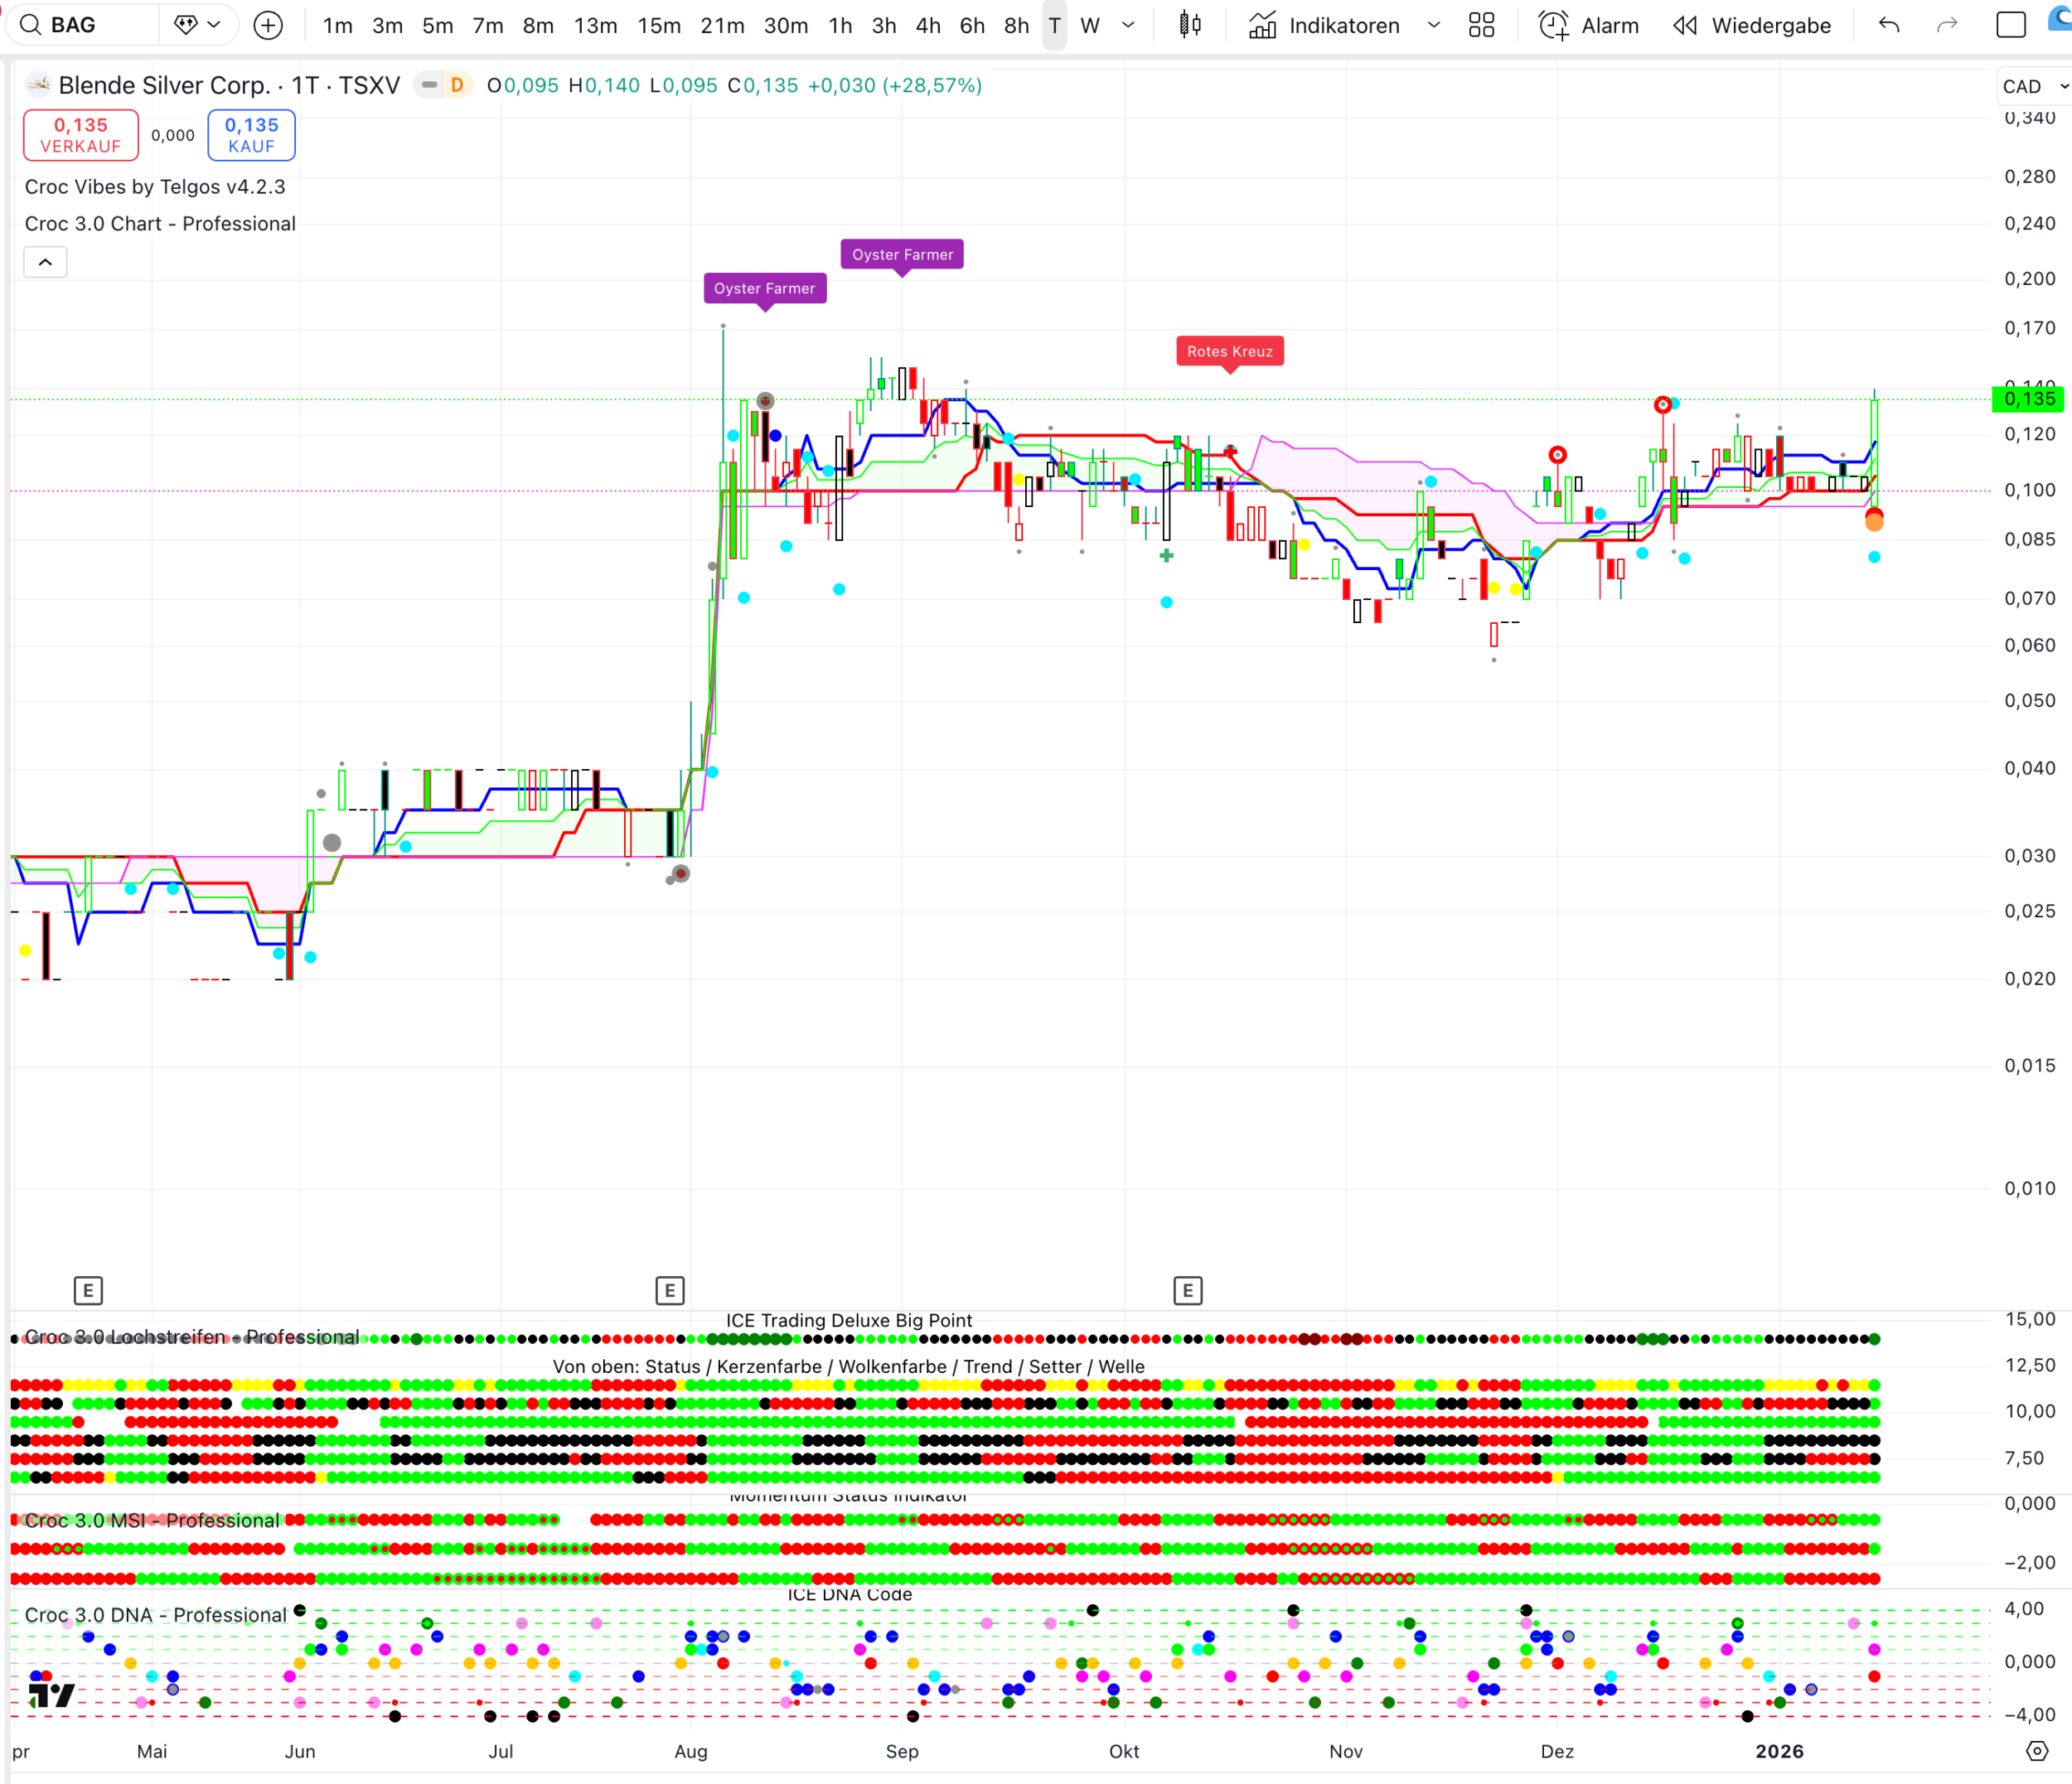Click the add symbol plus icon

[x=268, y=25]
